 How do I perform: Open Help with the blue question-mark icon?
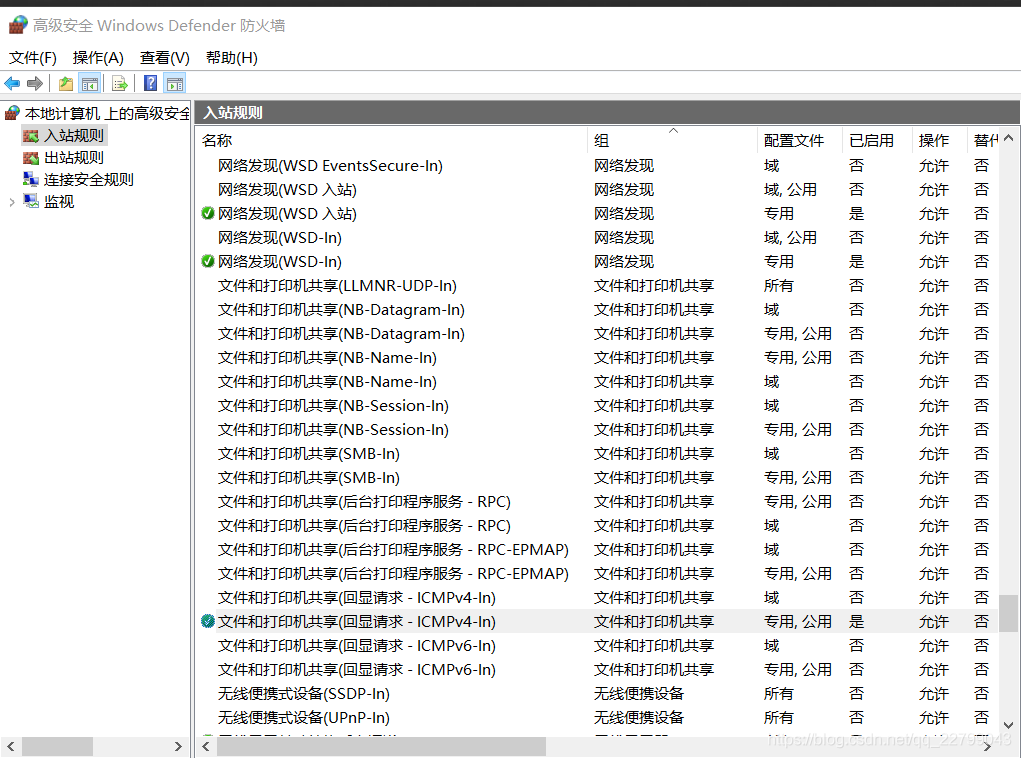pos(150,83)
